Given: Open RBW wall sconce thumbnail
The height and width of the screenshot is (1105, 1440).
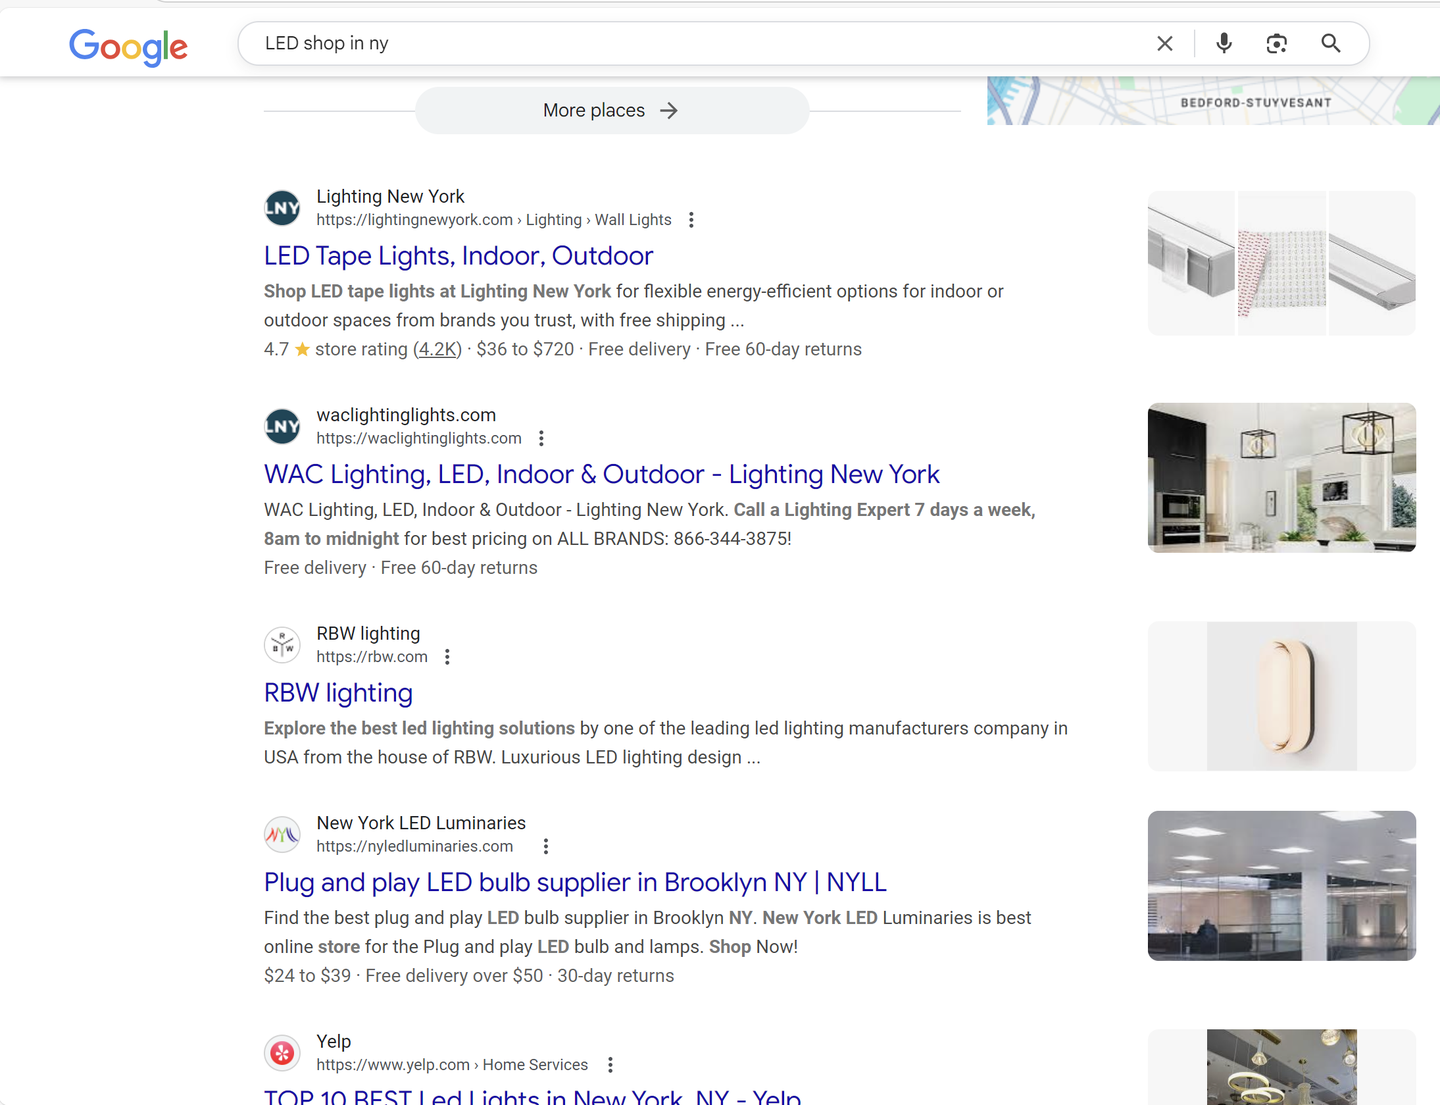Looking at the screenshot, I should click(1282, 696).
